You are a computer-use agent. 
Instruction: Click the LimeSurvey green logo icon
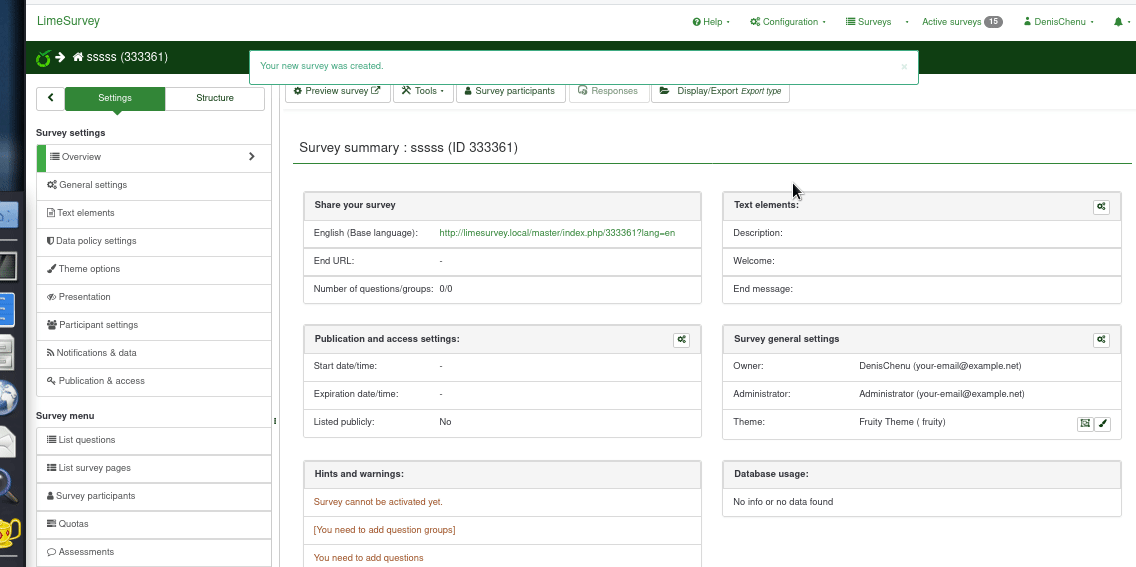click(43, 58)
